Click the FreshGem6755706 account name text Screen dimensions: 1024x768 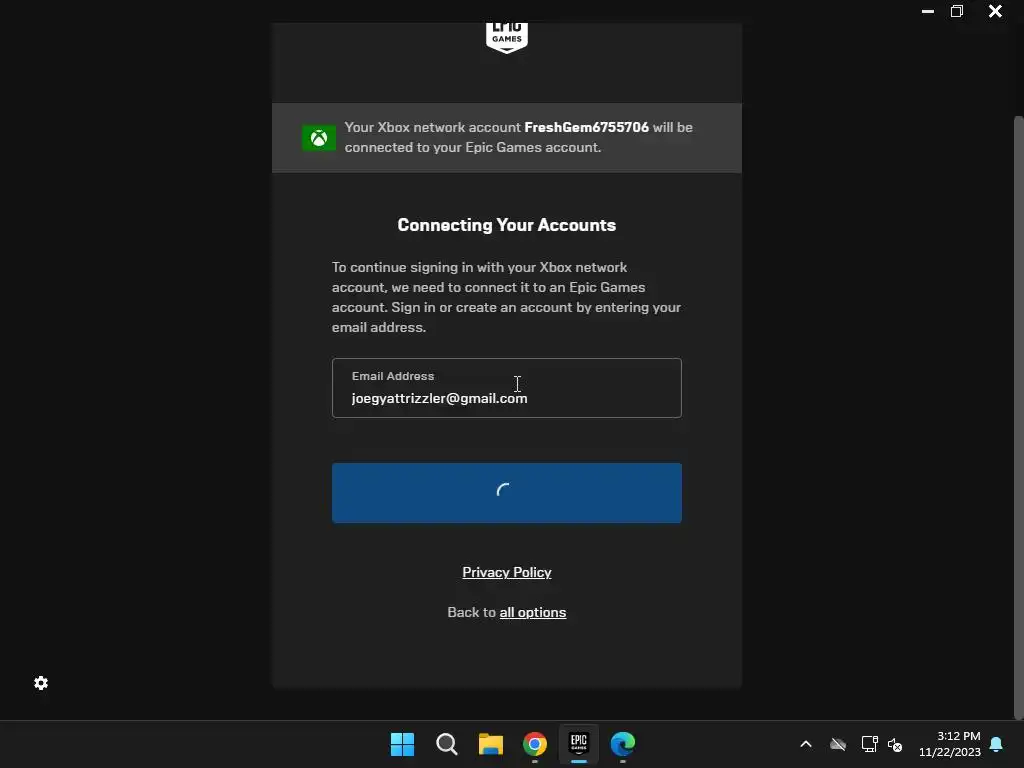coord(586,127)
